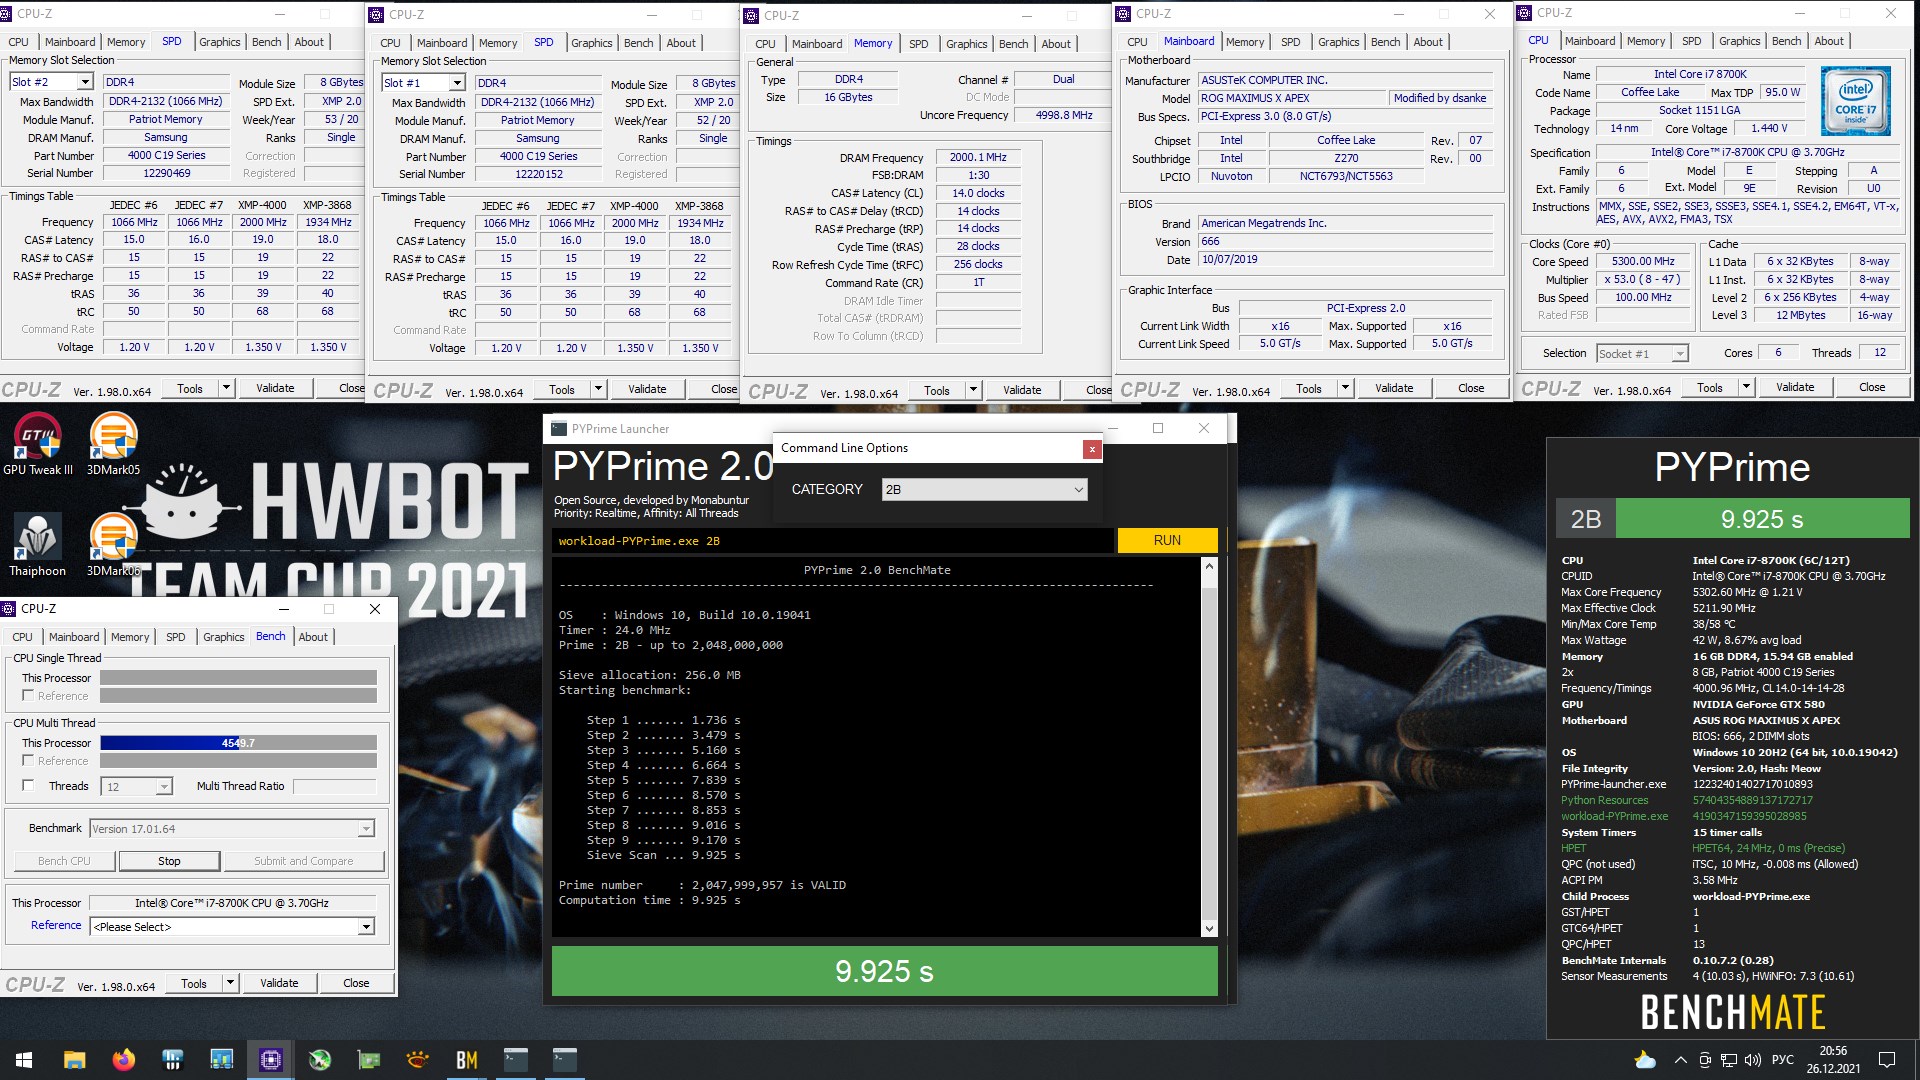1920x1080 pixels.
Task: Click the 'Modified by dsanke' field
Action: [x=1440, y=98]
